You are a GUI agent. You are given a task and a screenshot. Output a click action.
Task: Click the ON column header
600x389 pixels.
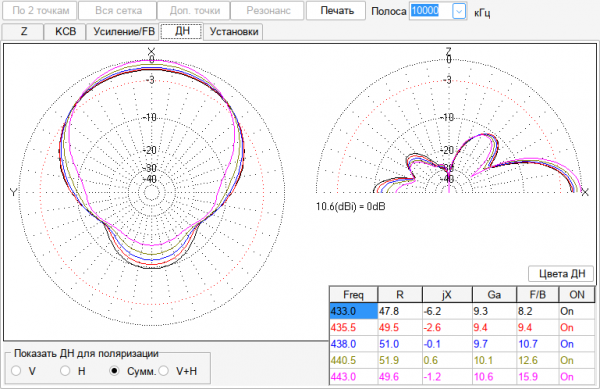pyautogui.click(x=577, y=295)
